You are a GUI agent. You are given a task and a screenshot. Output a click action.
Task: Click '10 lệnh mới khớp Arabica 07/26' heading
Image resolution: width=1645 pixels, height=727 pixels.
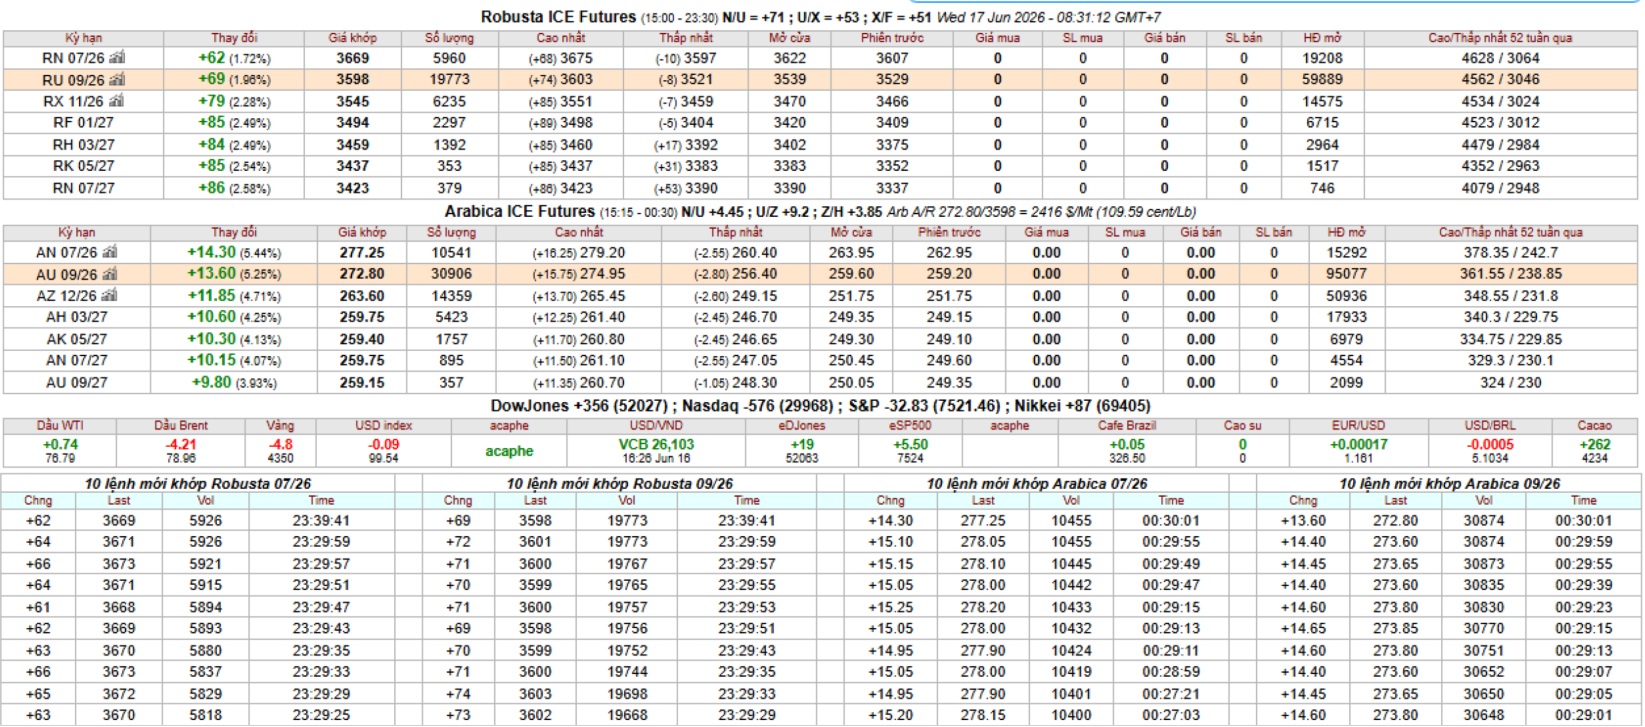pyautogui.click(x=1036, y=483)
